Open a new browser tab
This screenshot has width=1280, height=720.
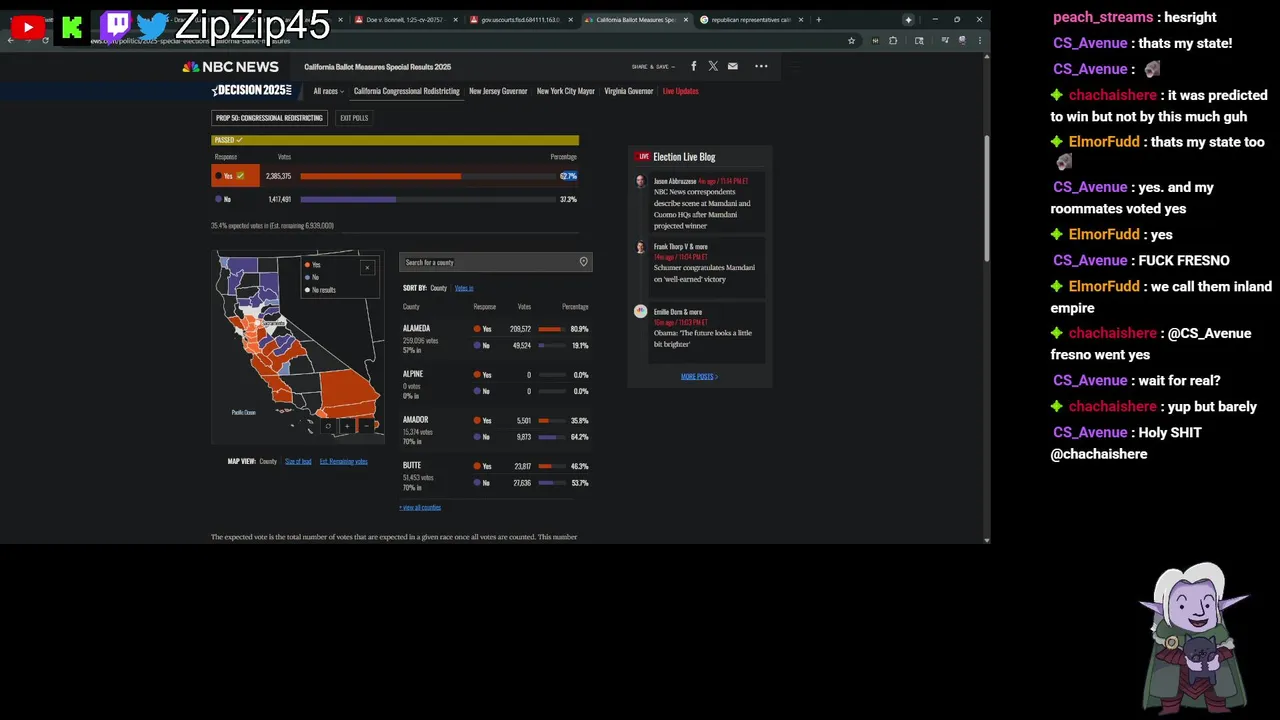[818, 19]
